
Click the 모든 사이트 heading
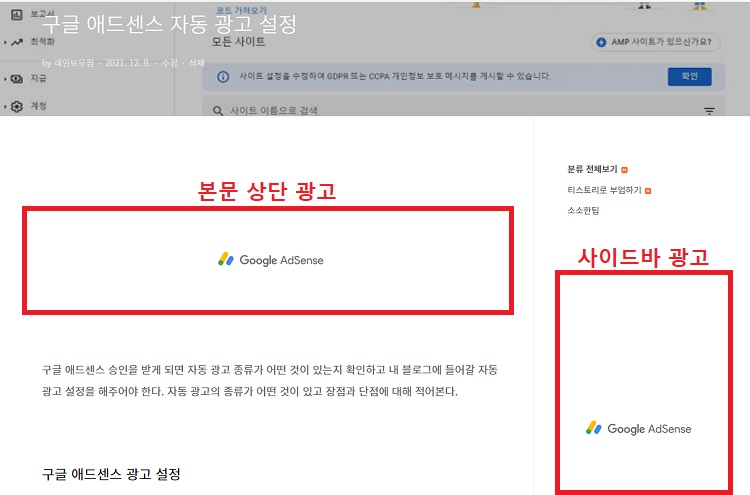point(238,42)
